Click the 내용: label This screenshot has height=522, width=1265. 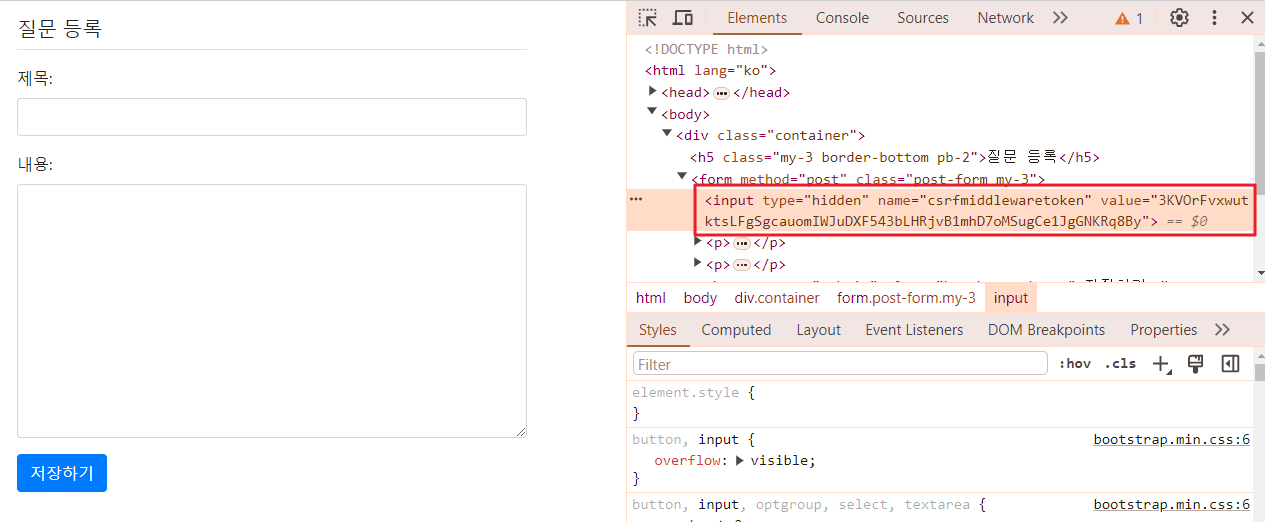tap(35, 164)
